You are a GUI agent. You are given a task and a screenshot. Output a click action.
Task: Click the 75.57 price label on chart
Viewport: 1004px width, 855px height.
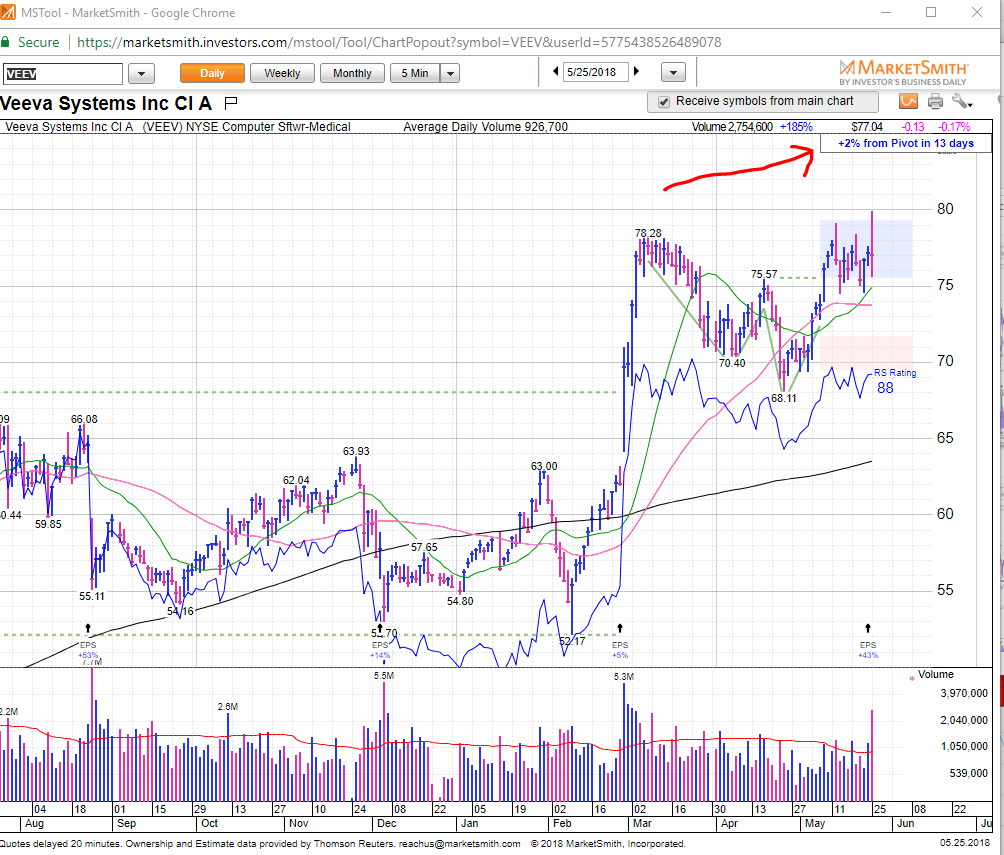[764, 274]
